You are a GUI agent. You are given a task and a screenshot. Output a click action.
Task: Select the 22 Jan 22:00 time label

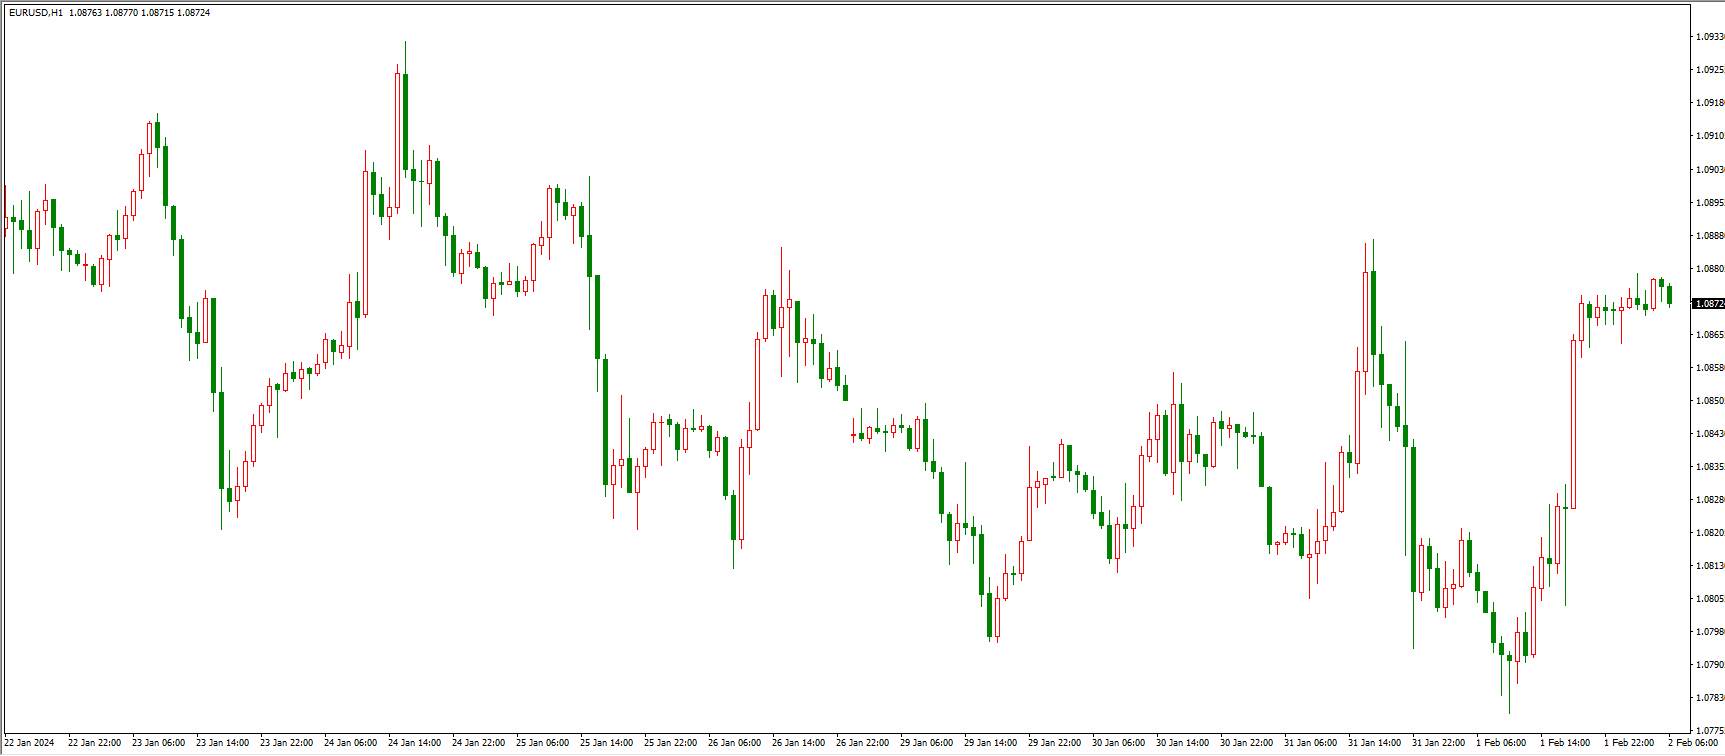click(x=95, y=742)
